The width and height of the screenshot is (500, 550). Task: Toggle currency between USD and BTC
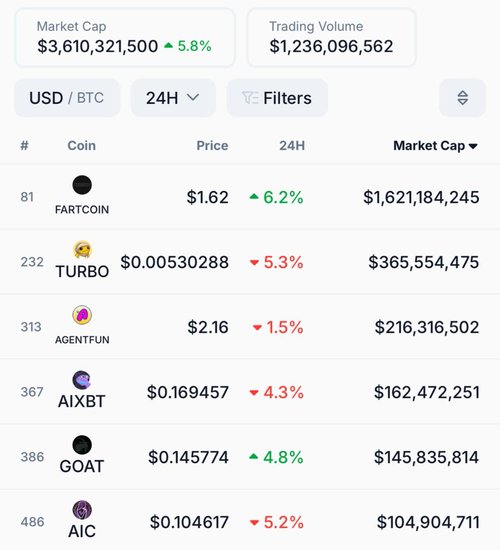[x=67, y=98]
